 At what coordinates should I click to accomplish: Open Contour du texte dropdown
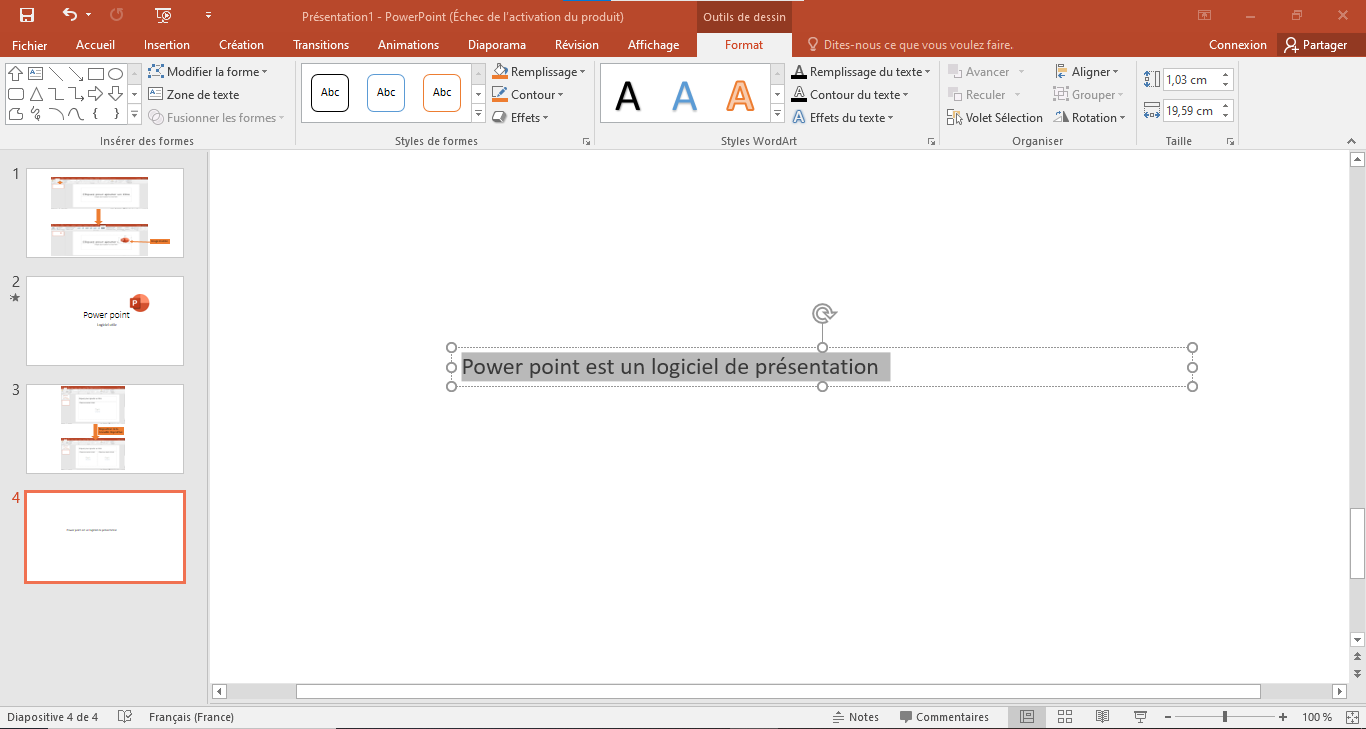pos(850,95)
